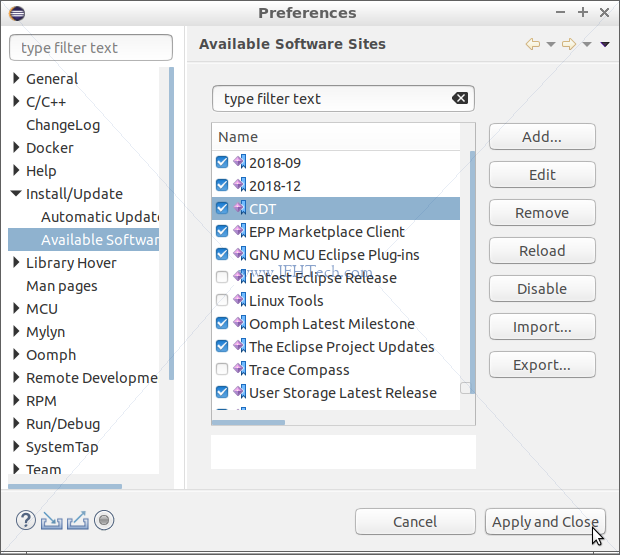
Task: Enable the Linux Tools site checkbox
Action: (x=222, y=300)
